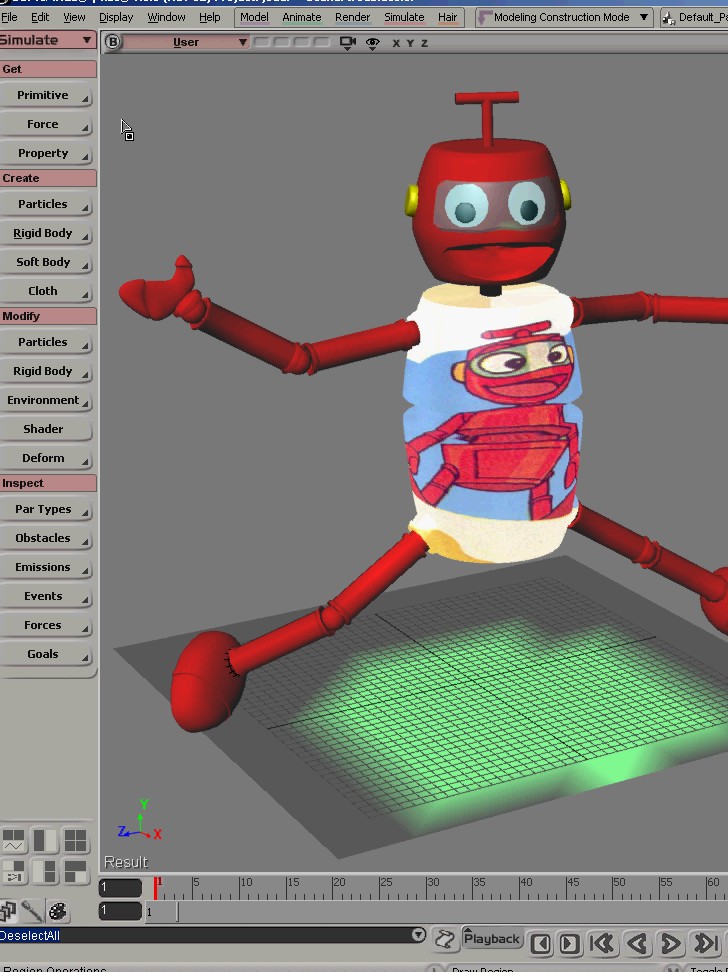Click the B viewport letter button
The width and height of the screenshot is (728, 972).
112,42
